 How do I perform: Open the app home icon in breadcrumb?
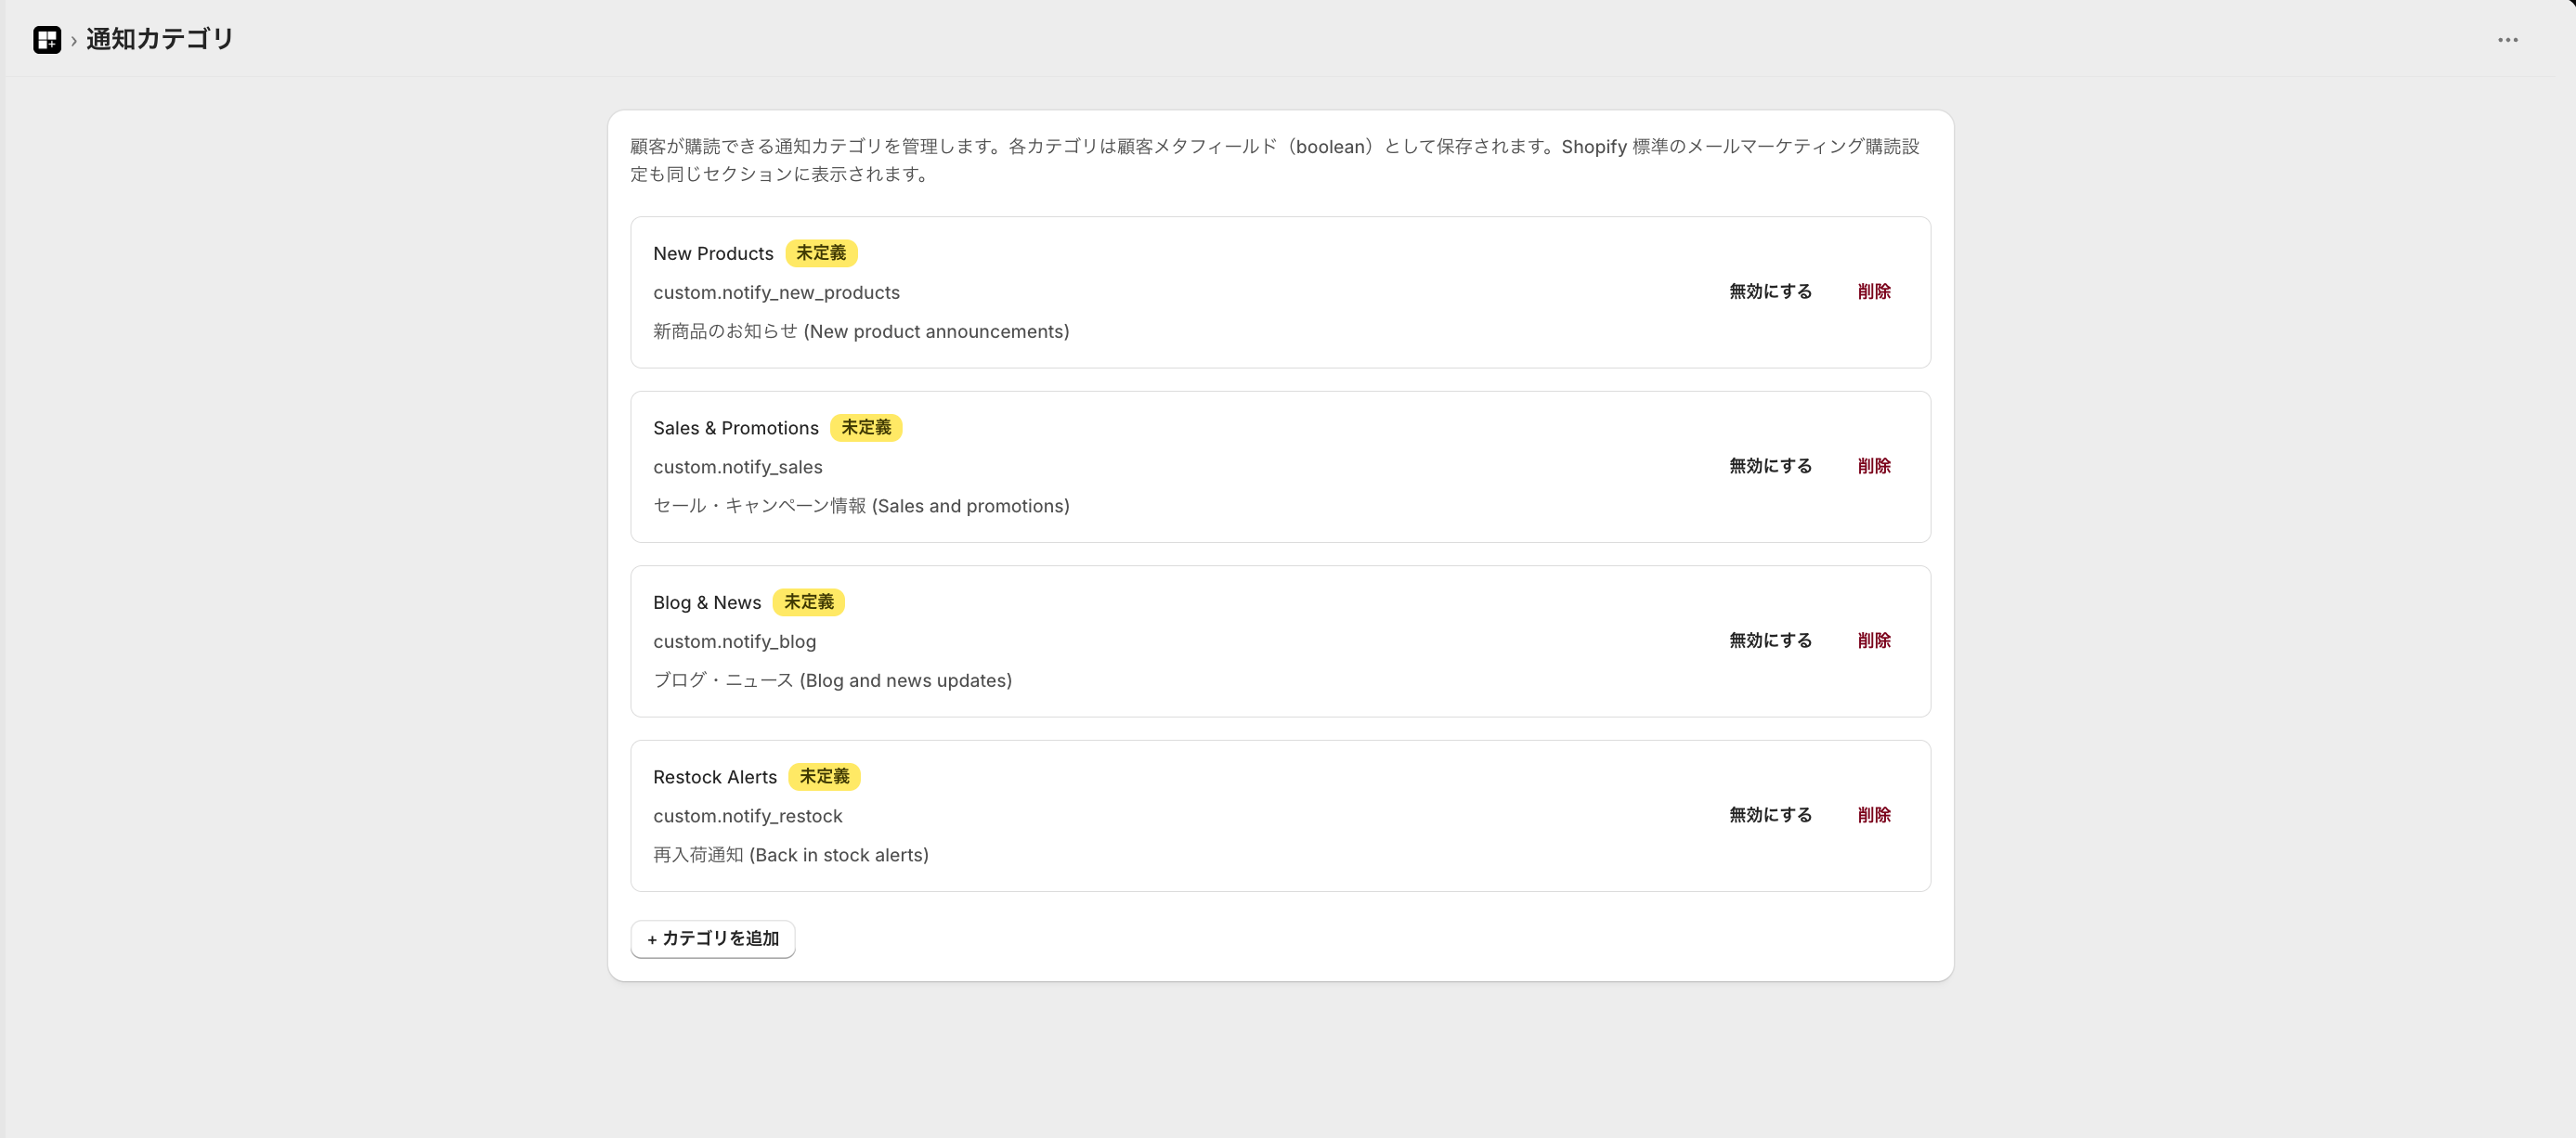point(47,40)
